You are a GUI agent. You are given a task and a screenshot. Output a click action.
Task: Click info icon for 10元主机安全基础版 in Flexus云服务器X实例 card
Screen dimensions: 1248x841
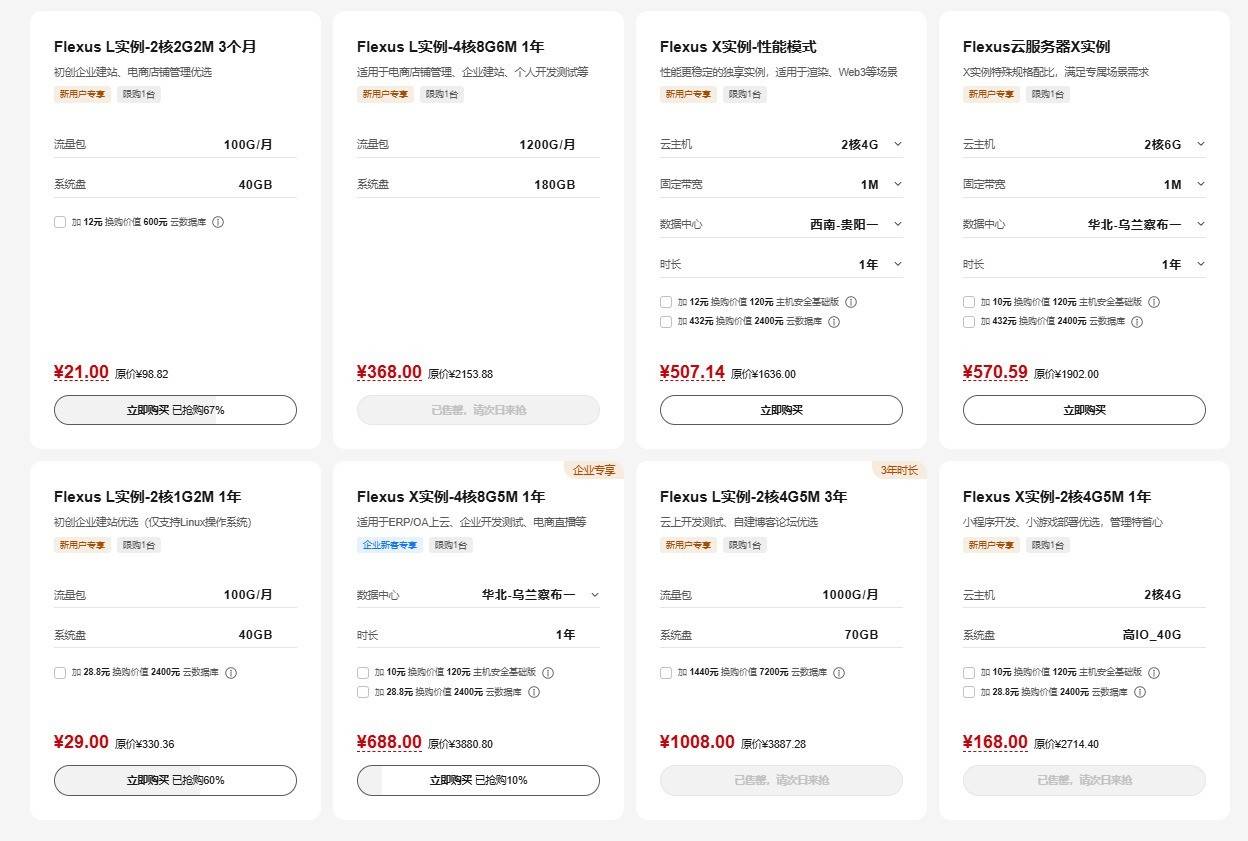tap(1154, 302)
